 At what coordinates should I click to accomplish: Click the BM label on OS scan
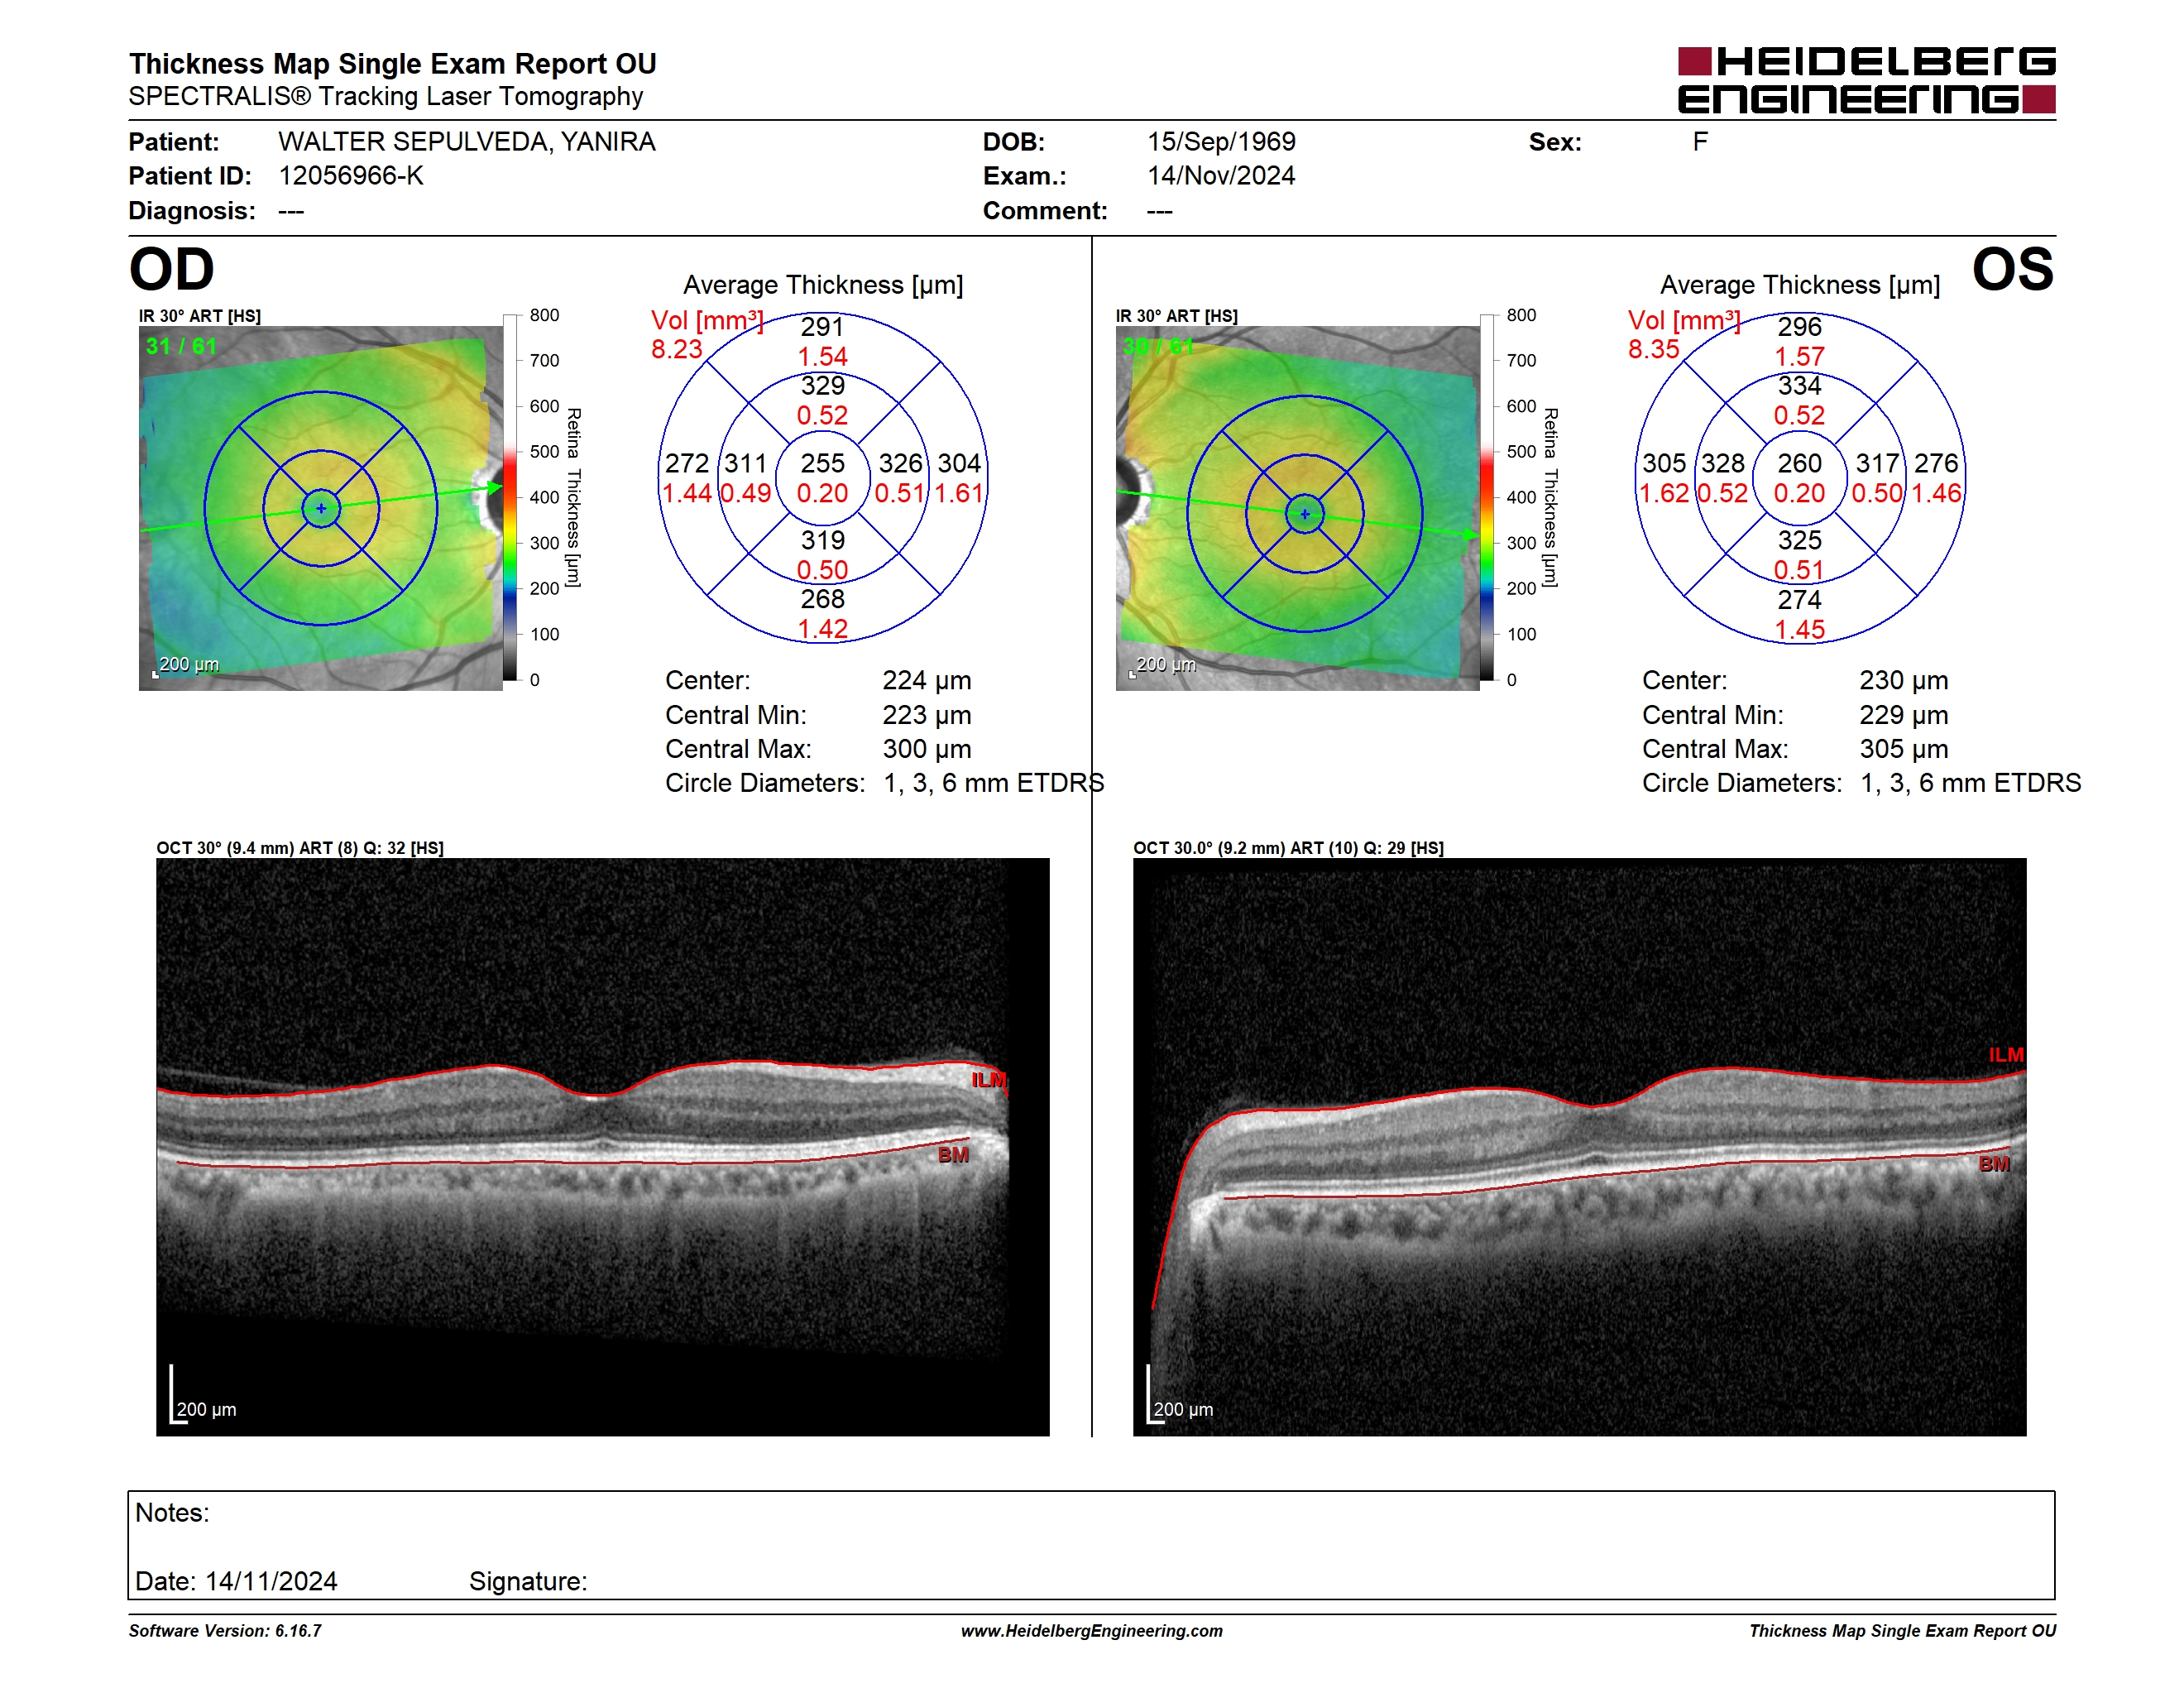click(1994, 1164)
